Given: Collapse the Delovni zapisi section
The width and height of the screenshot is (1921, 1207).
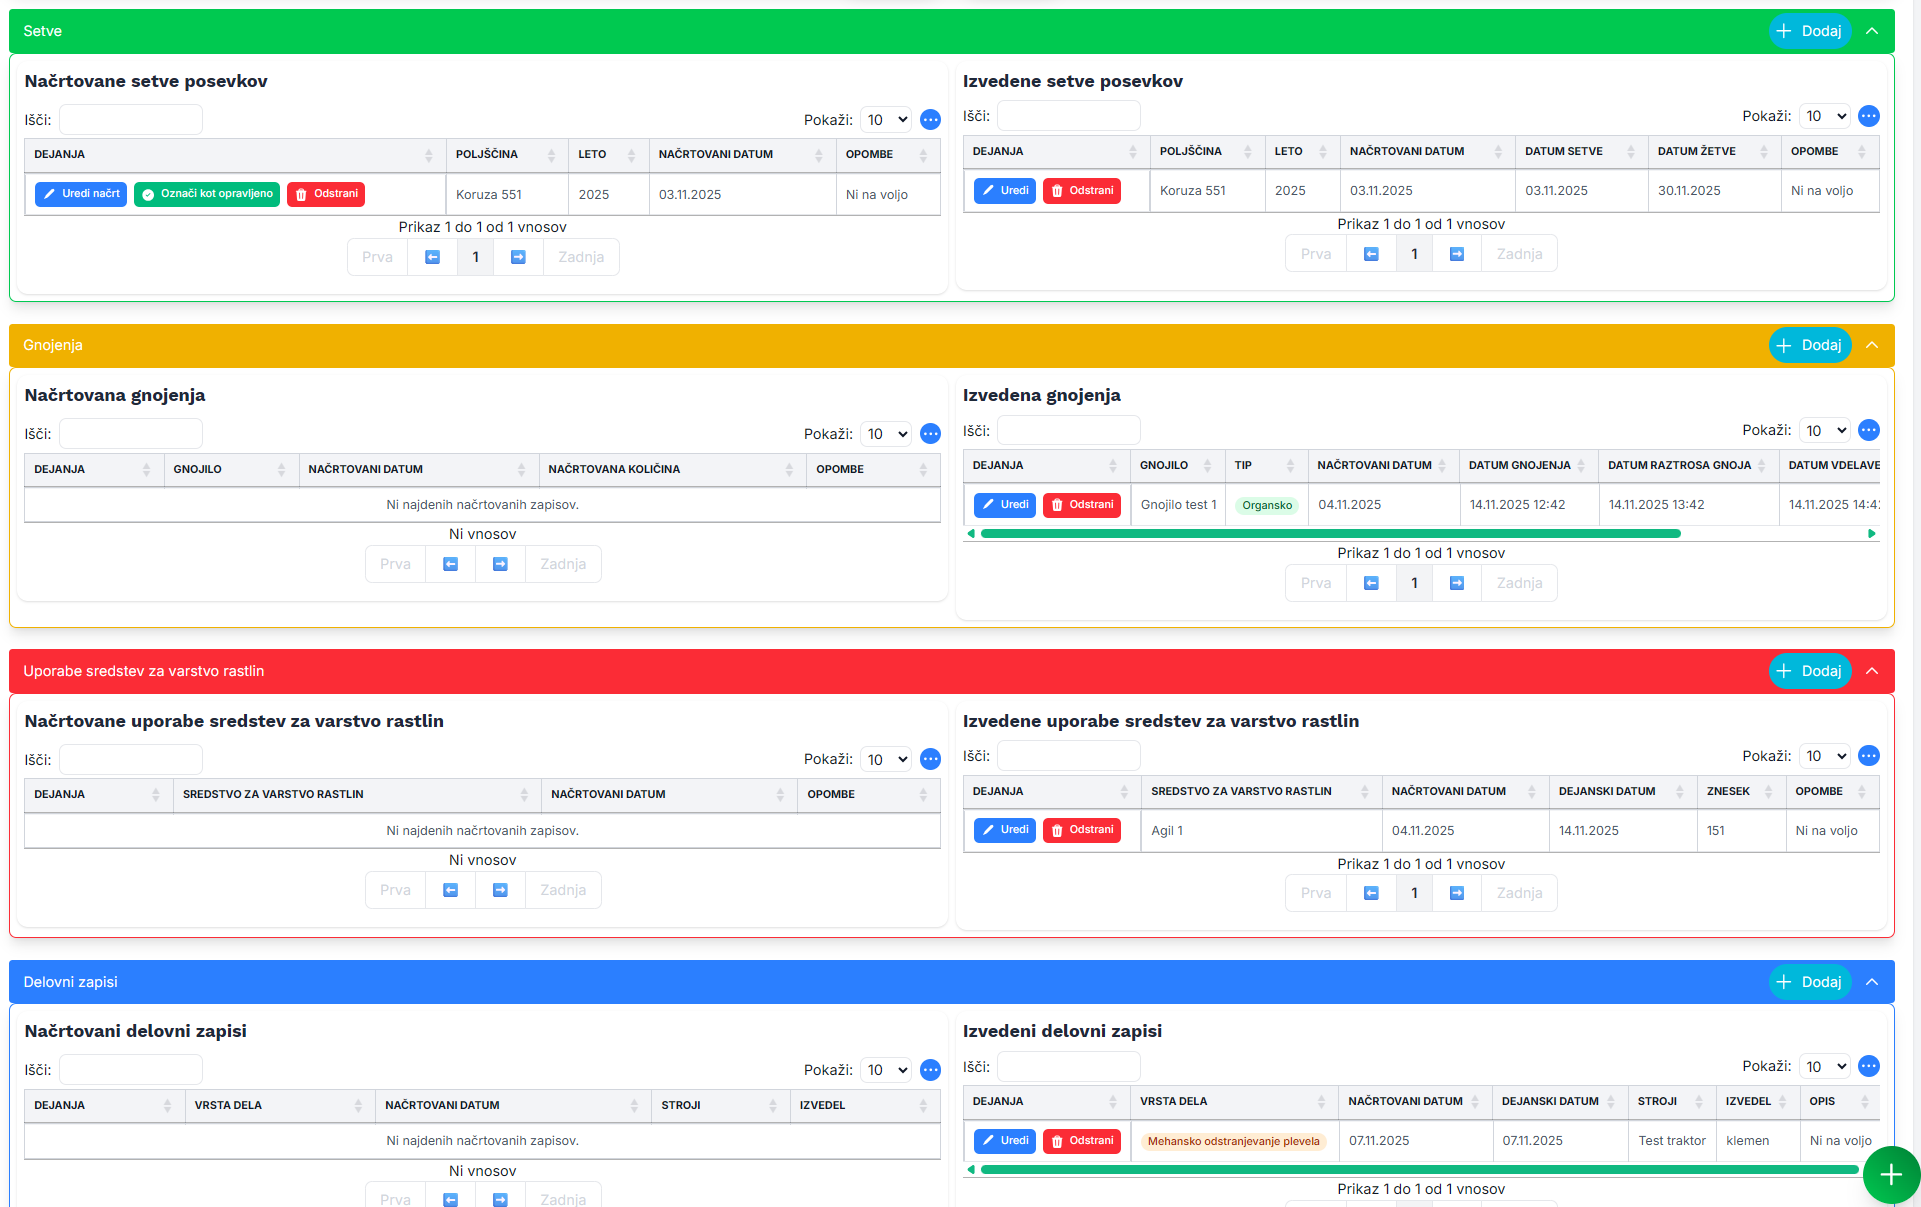Looking at the screenshot, I should point(1872,982).
